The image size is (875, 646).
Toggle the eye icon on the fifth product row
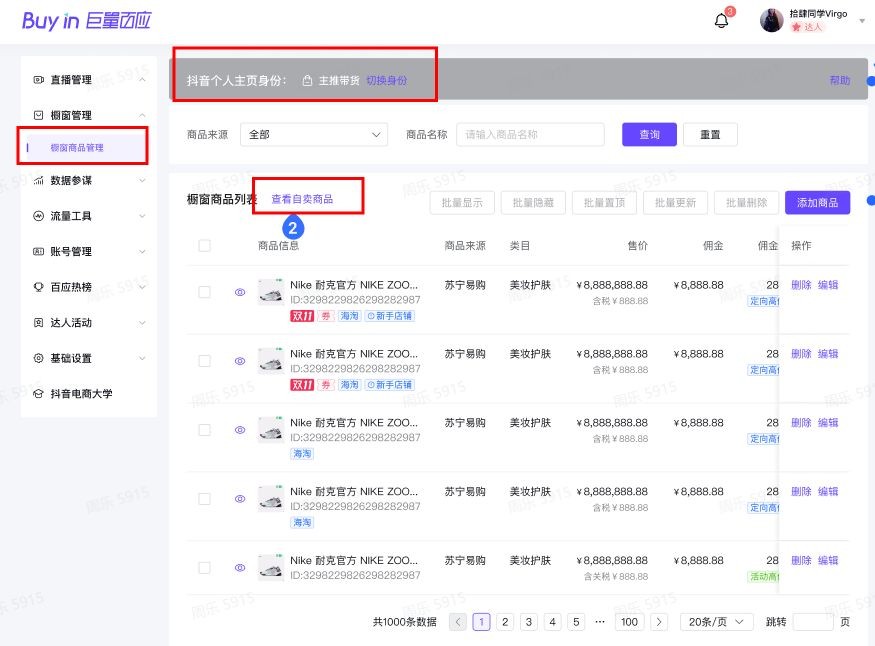tap(240, 568)
